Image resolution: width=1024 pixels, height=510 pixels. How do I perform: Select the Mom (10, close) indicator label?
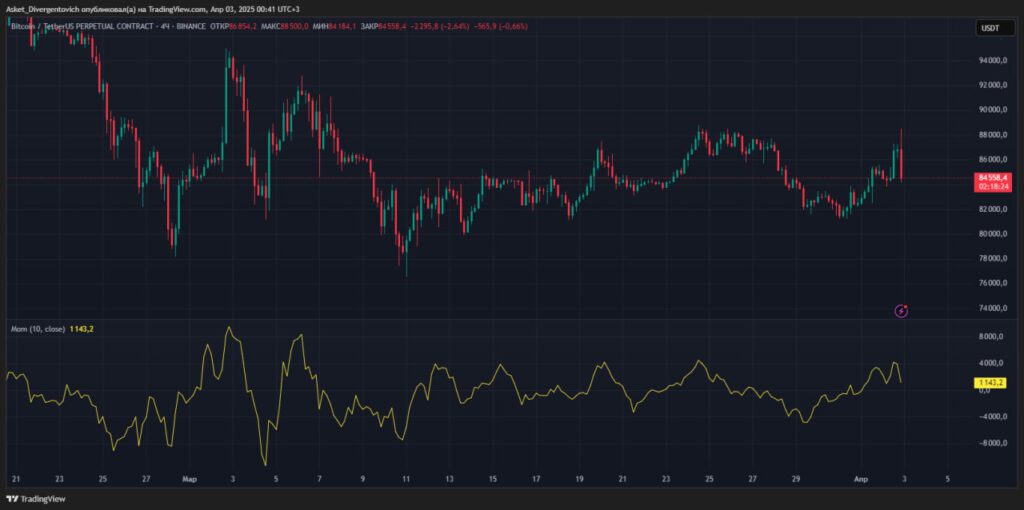pyautogui.click(x=36, y=329)
